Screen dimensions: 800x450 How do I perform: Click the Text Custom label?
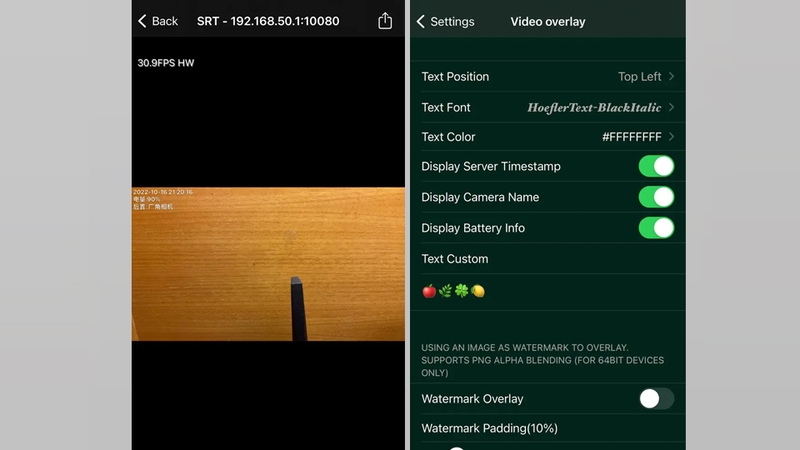[455, 259]
